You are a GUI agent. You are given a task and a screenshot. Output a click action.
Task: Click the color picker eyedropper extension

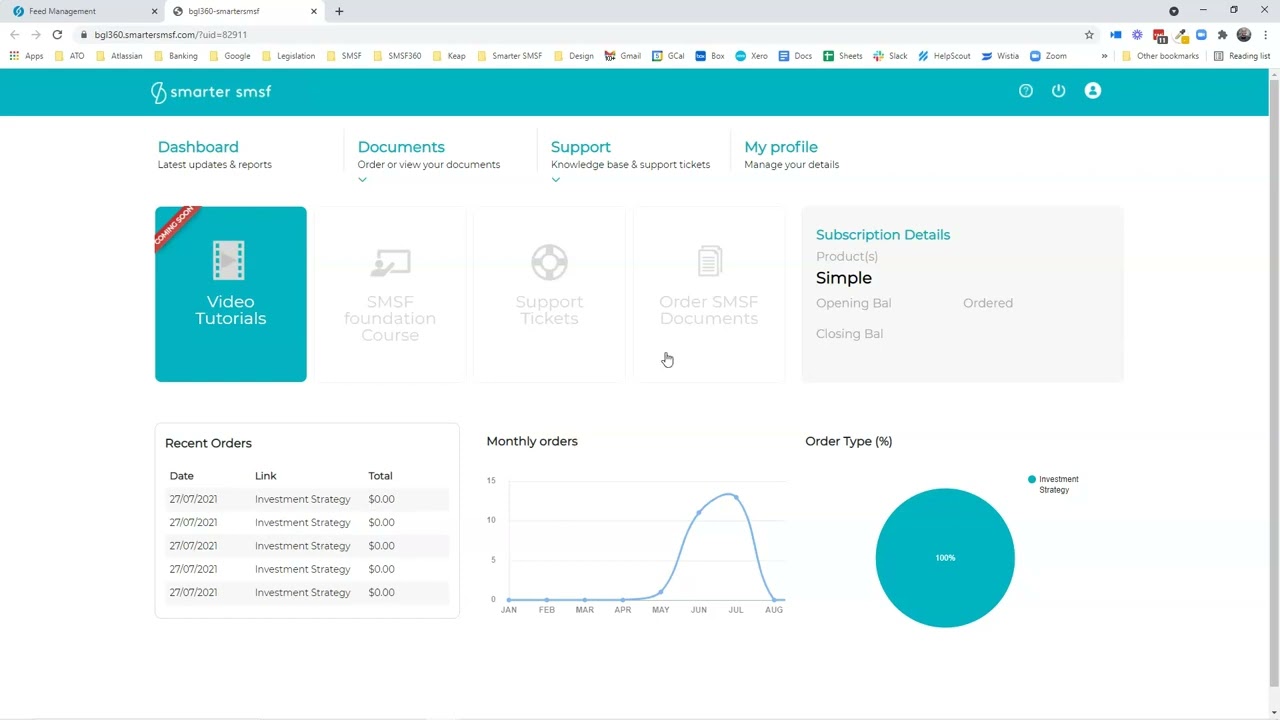coord(1180,34)
